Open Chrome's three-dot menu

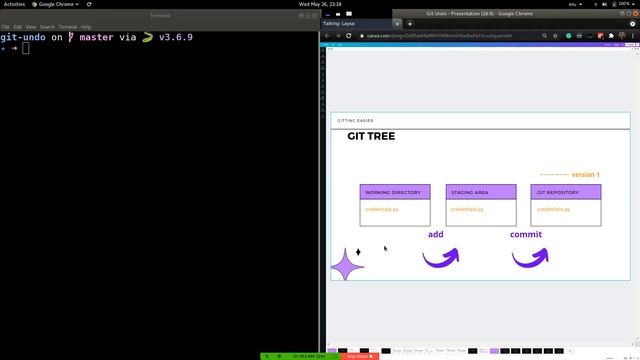click(x=633, y=36)
